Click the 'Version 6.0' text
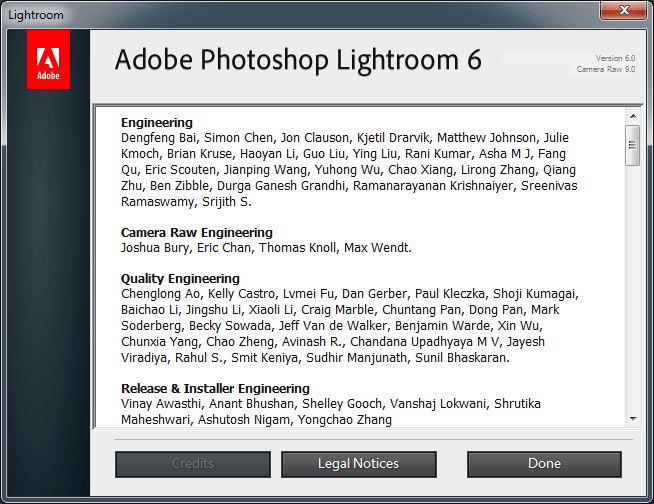The width and height of the screenshot is (654, 504). point(615,58)
